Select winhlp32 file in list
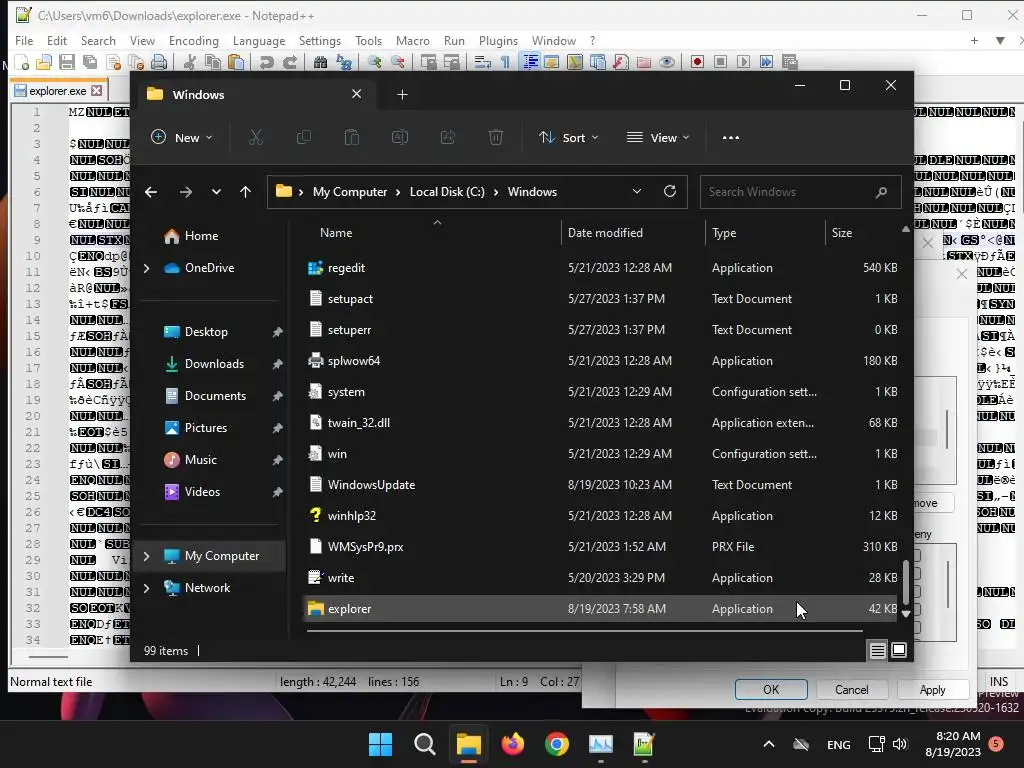 (x=602, y=516)
